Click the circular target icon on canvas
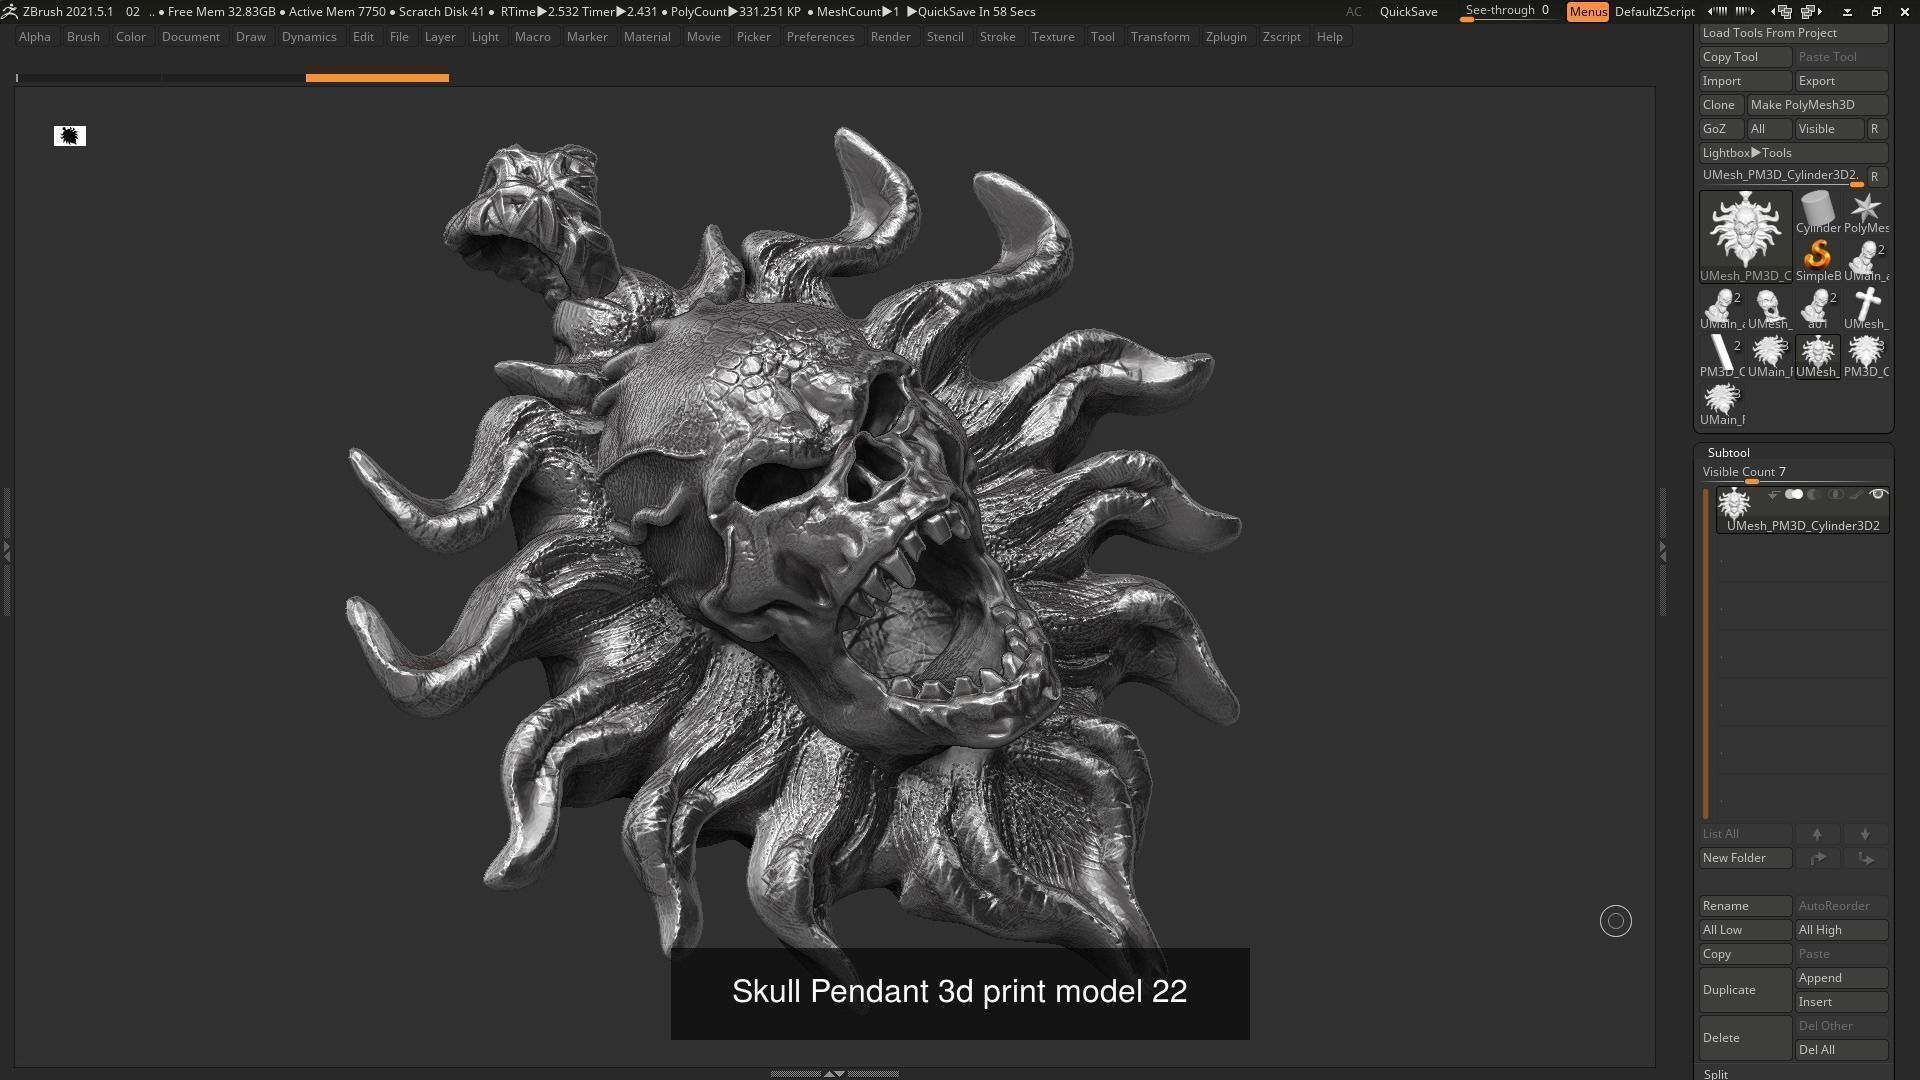1920x1080 pixels. 1616,921
